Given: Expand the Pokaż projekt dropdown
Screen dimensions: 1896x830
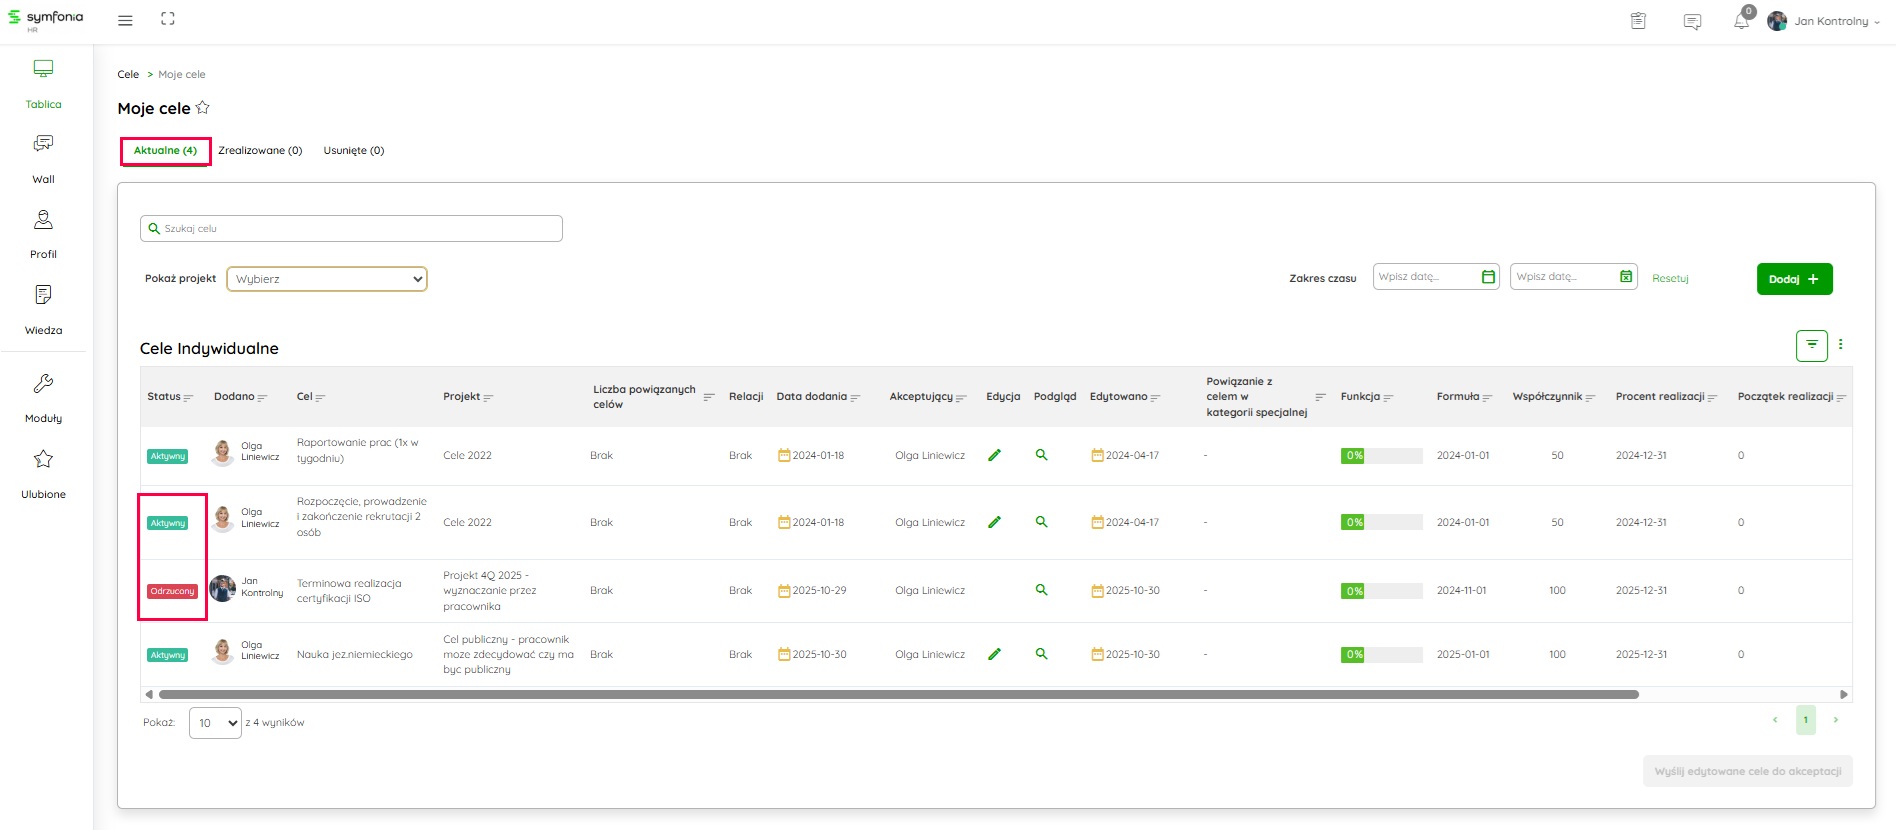Looking at the screenshot, I should (x=327, y=279).
